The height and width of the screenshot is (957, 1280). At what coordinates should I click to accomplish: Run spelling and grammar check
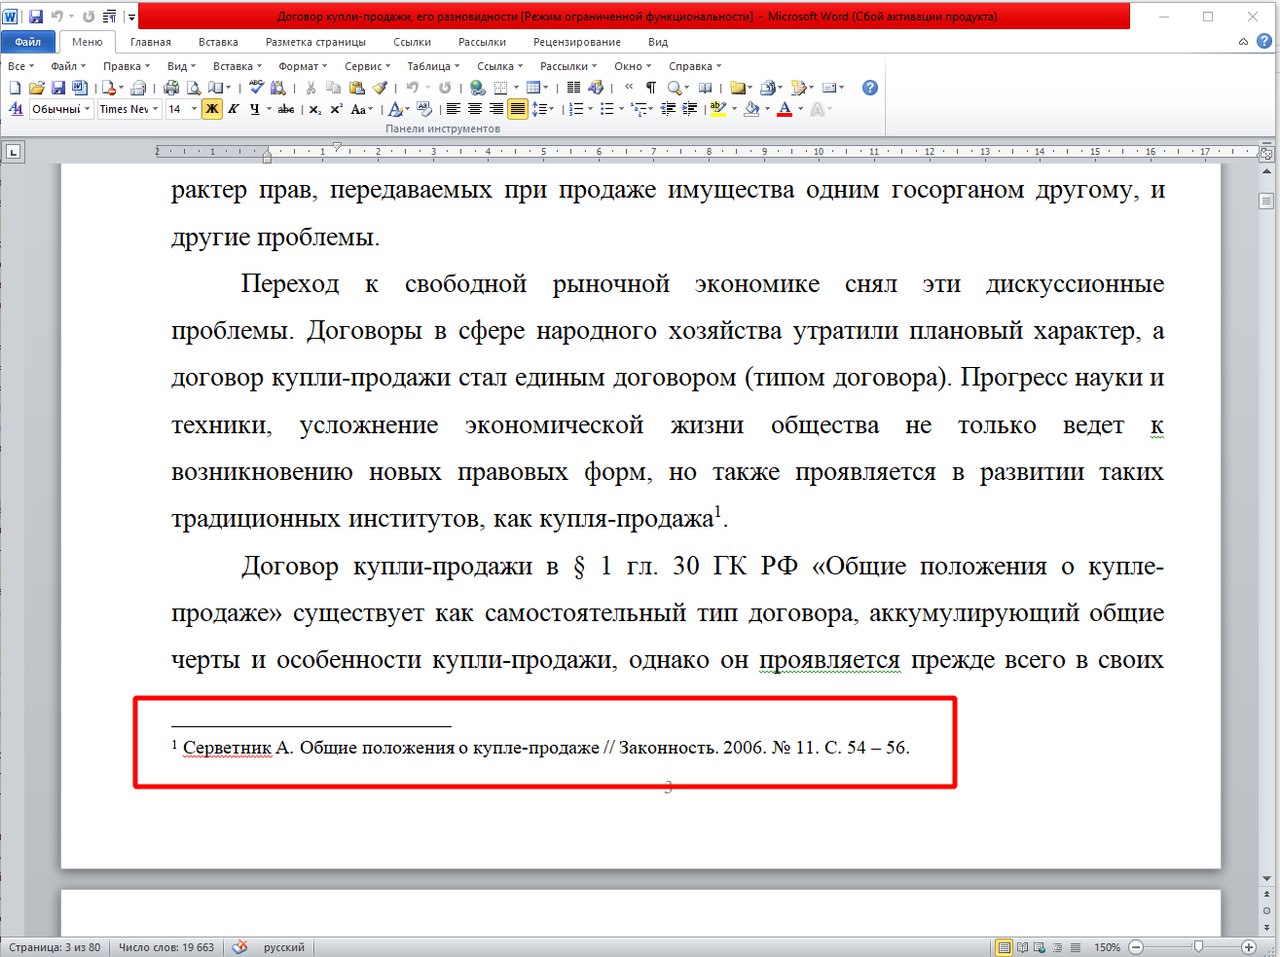coord(256,87)
